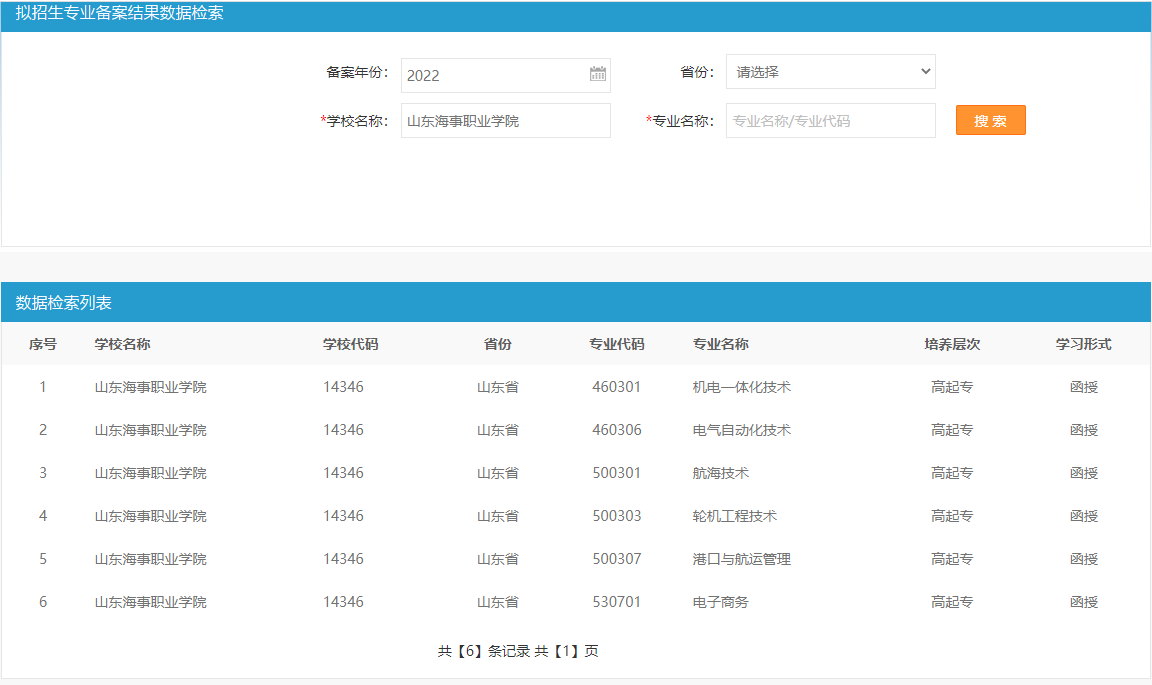
Task: Click the 学校名称 input field
Action: 505,121
